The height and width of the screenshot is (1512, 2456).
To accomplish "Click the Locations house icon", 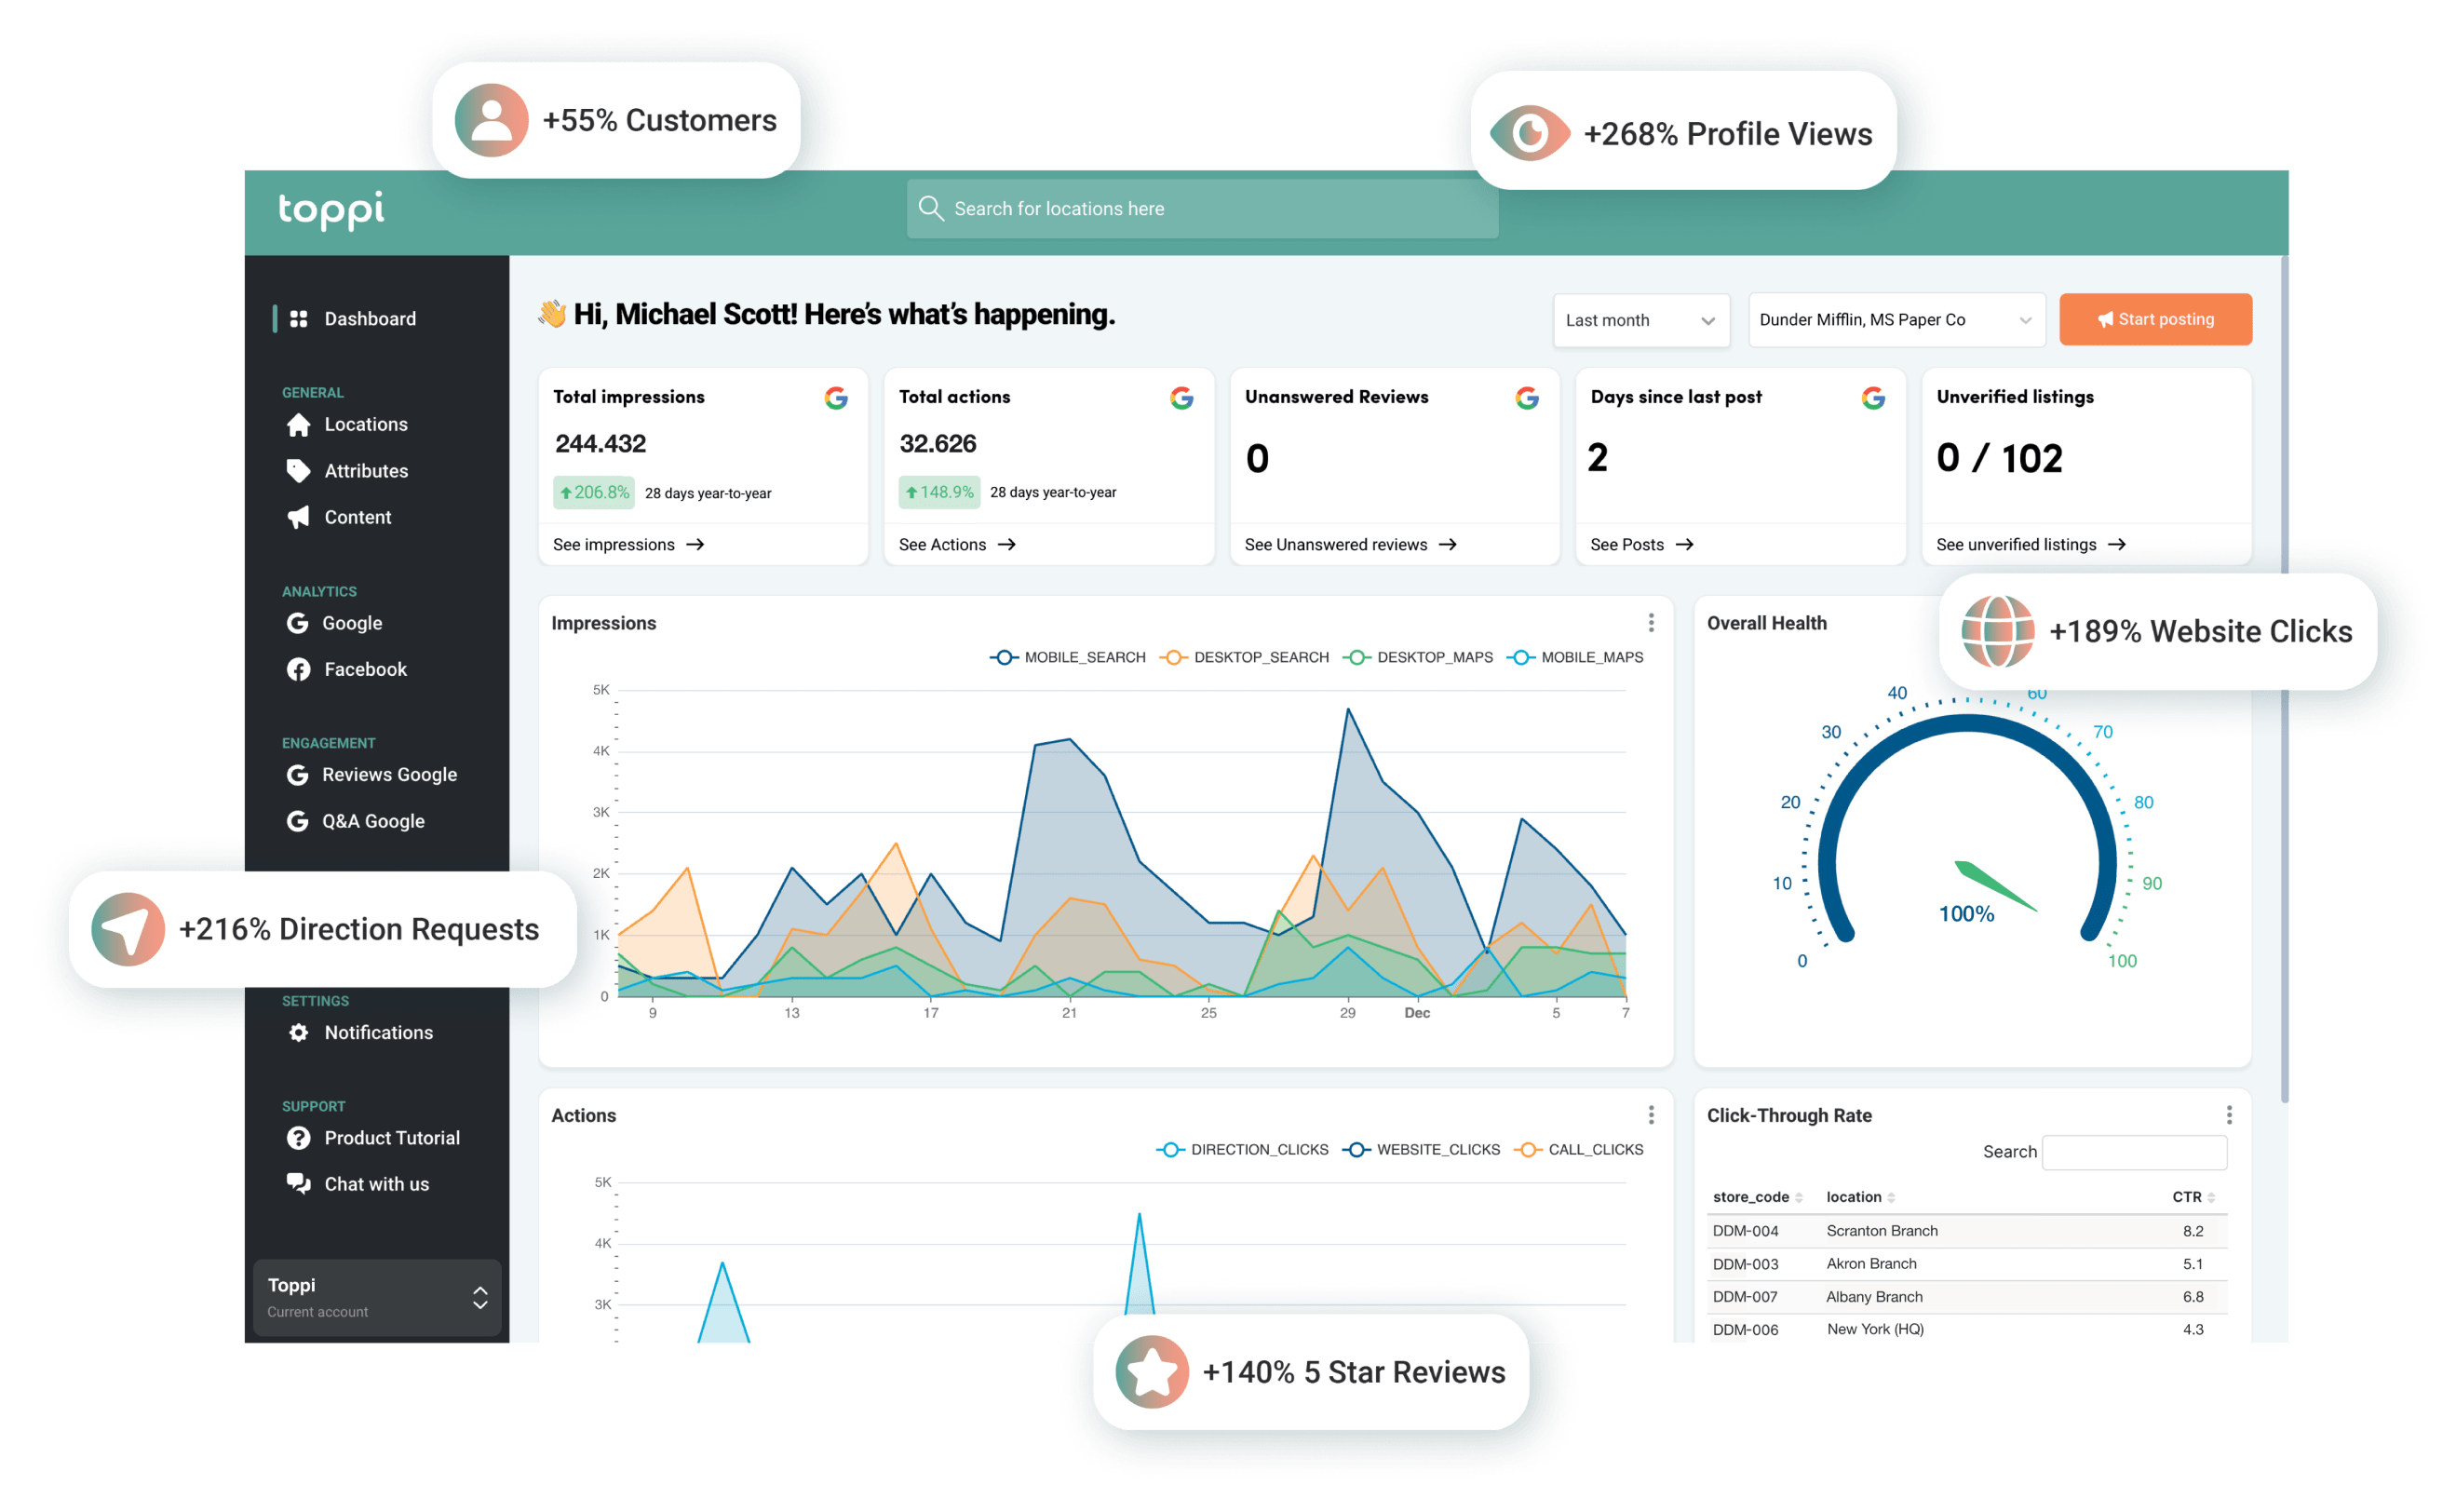I will point(298,425).
